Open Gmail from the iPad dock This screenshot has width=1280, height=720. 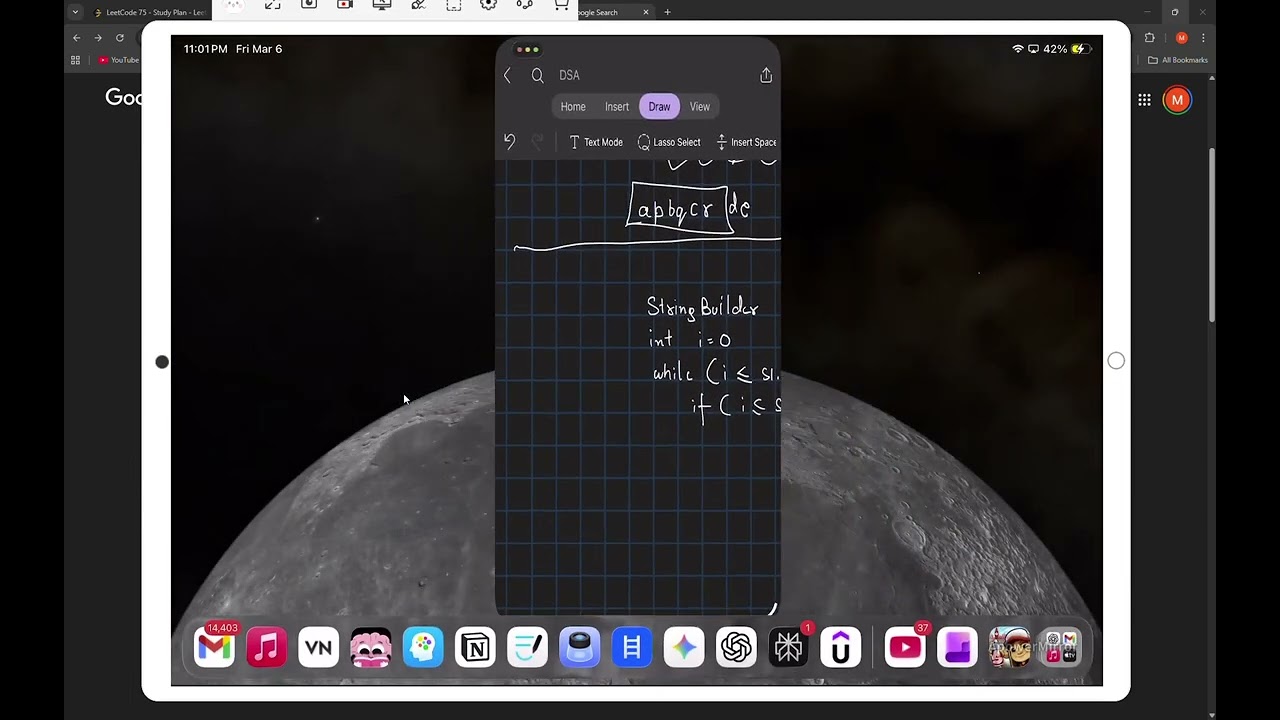pyautogui.click(x=214, y=647)
